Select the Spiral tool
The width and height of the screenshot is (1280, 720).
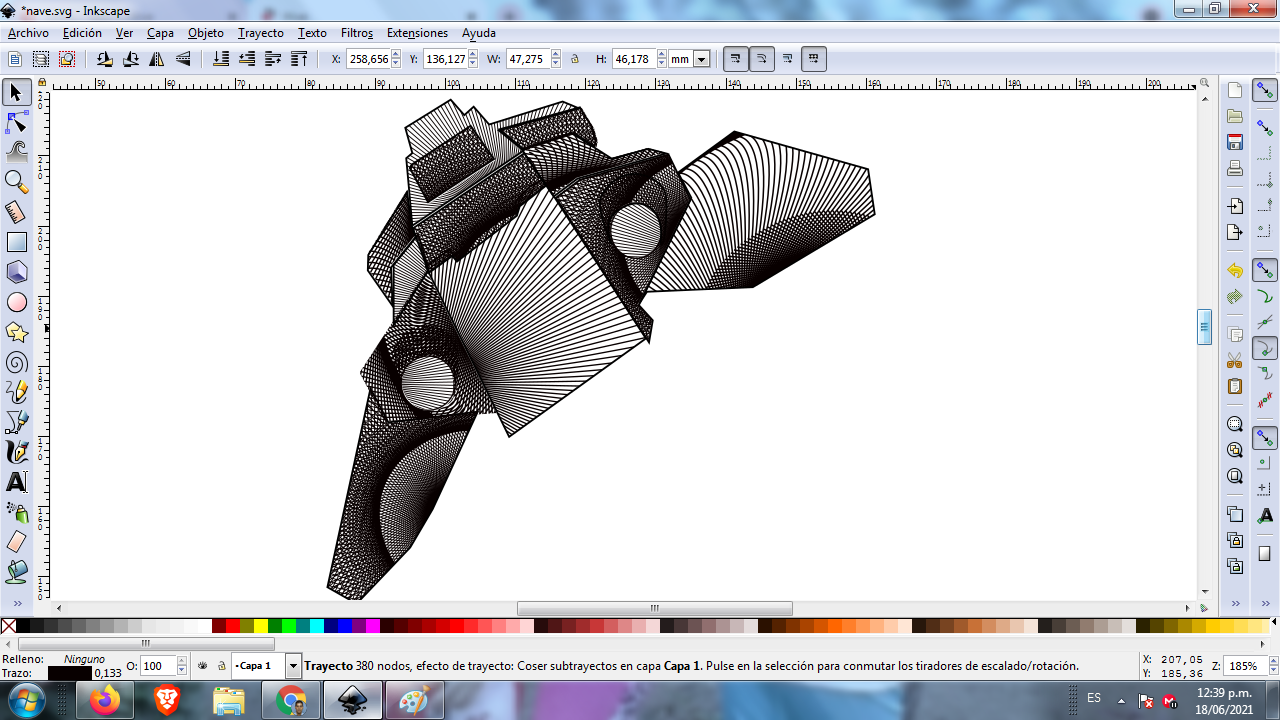(17, 362)
